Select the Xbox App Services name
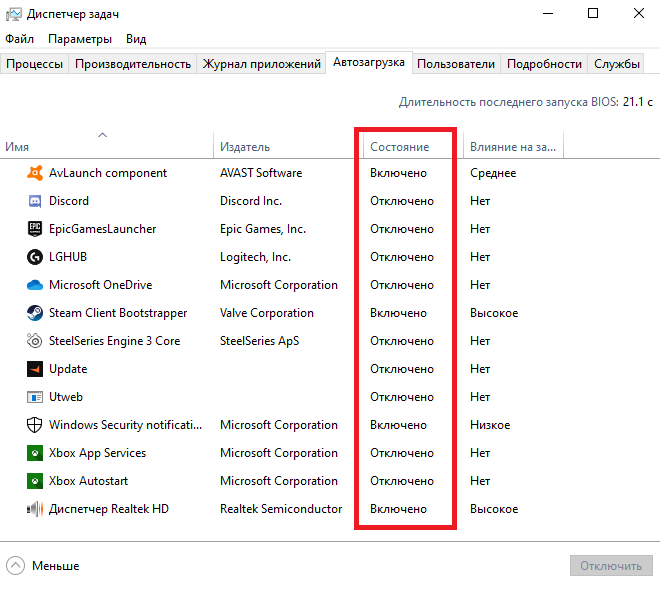The height and width of the screenshot is (589, 660). 97,453
